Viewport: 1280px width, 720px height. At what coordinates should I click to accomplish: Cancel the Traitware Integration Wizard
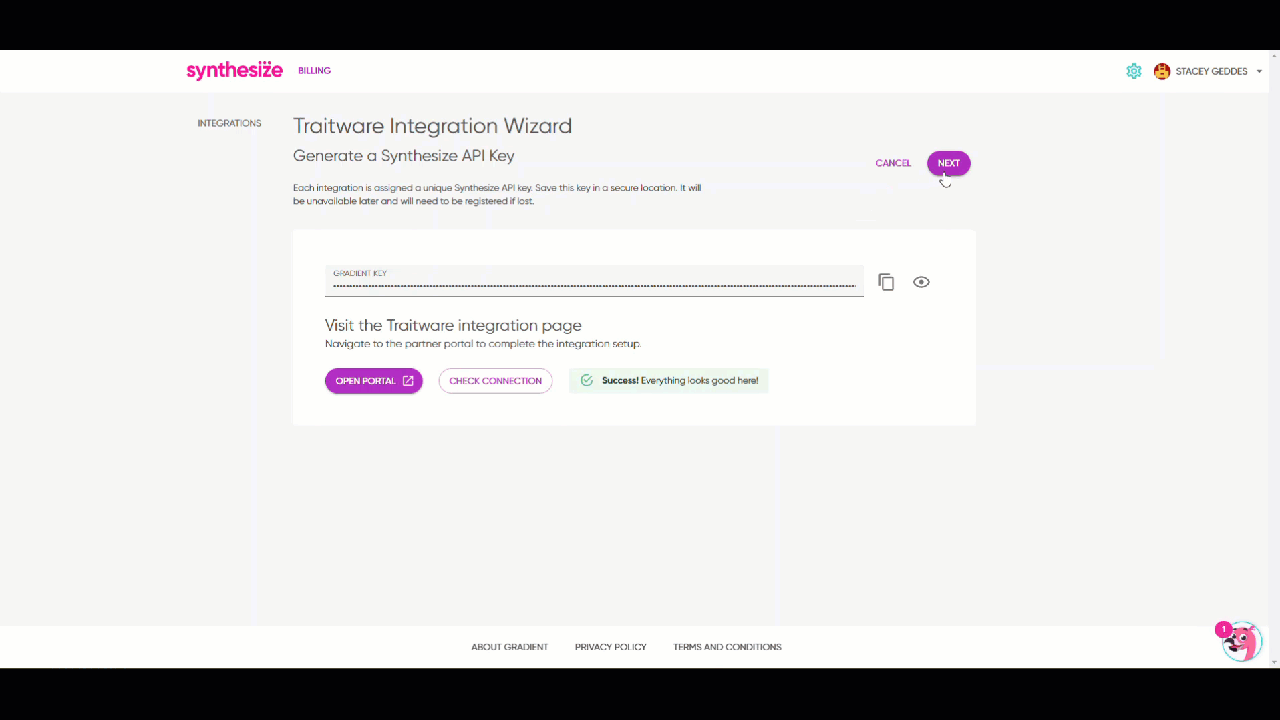coord(892,163)
